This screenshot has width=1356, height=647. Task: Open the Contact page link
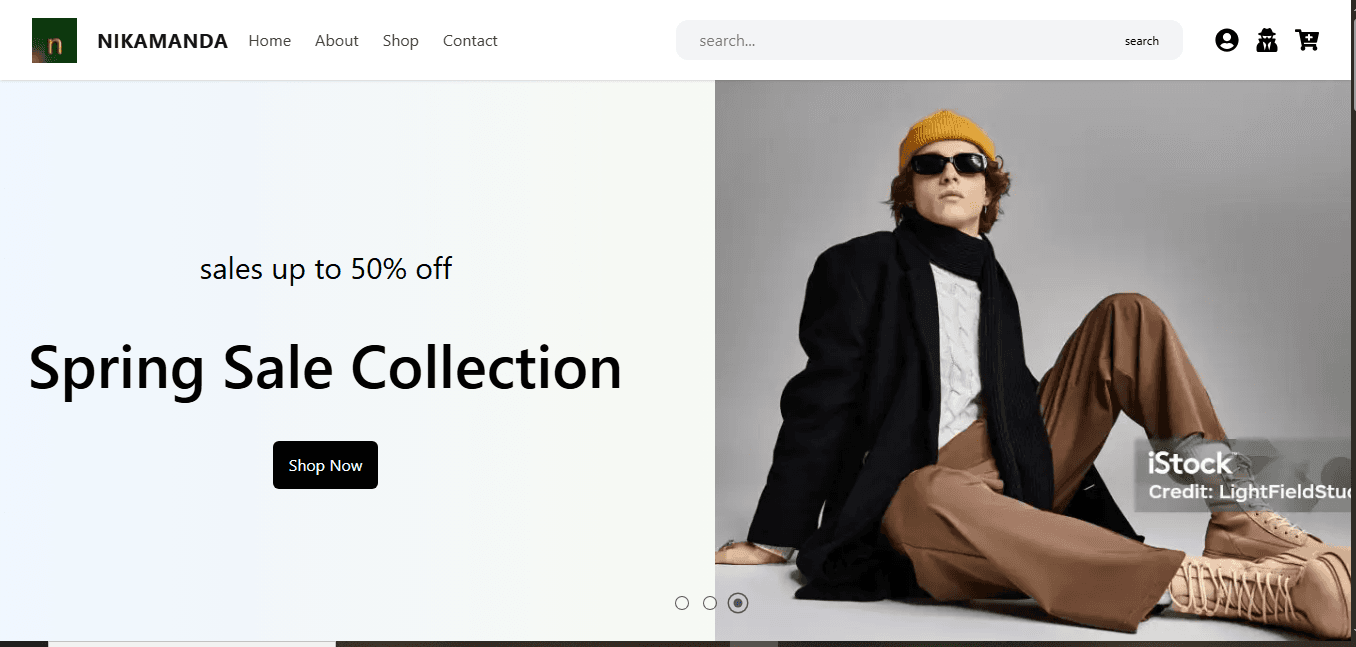tap(470, 40)
